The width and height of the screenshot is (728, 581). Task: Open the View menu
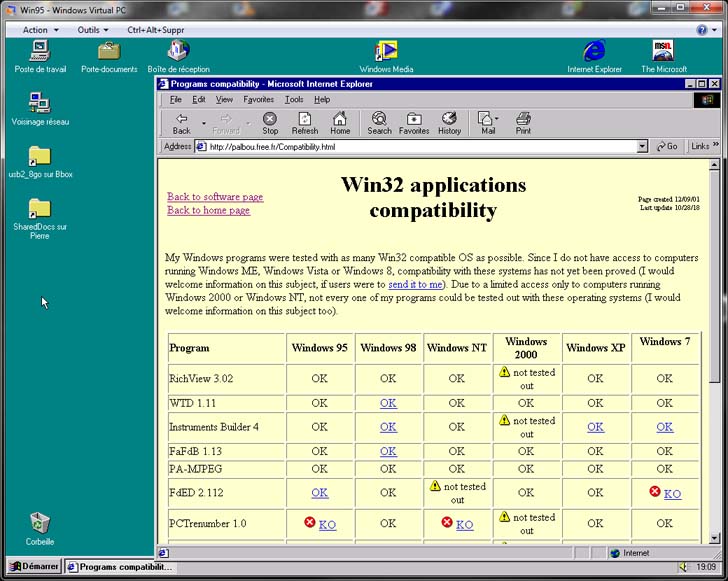[224, 99]
